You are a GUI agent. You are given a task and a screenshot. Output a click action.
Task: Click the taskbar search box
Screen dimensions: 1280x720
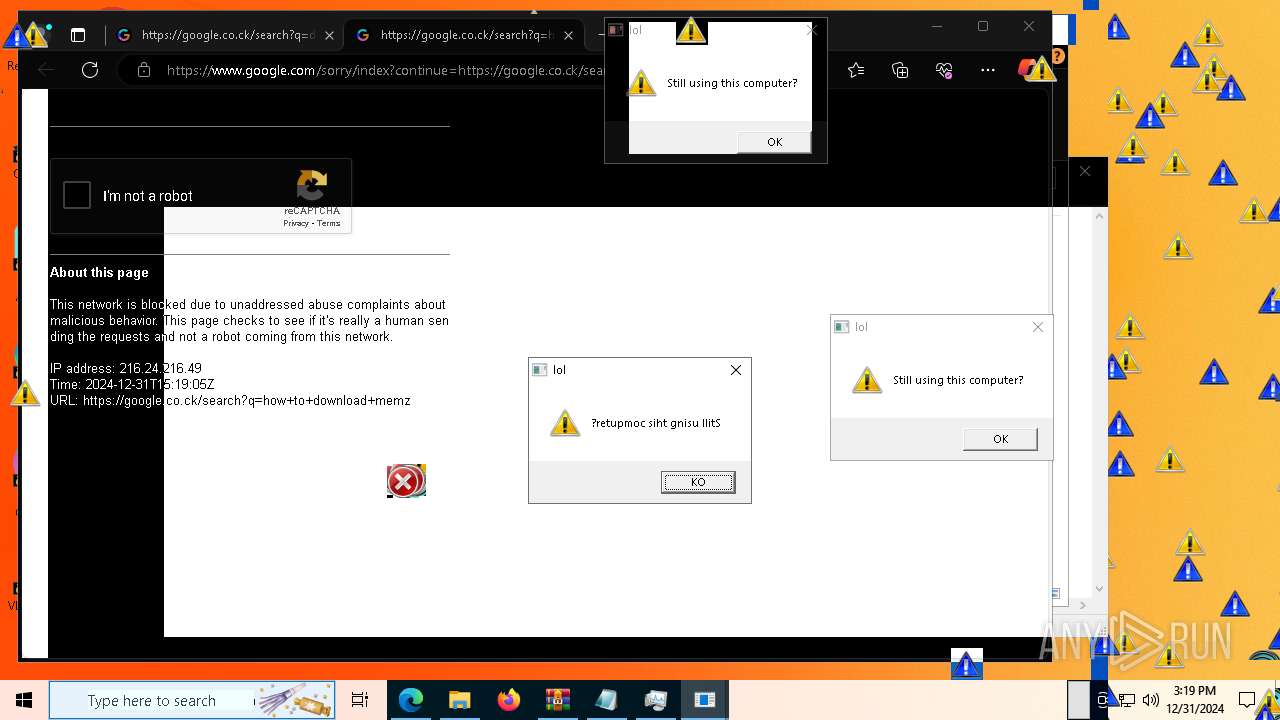coord(192,700)
